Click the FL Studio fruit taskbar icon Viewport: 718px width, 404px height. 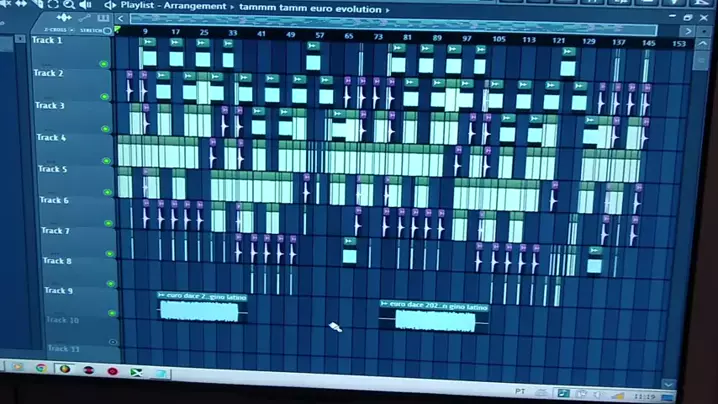(x=65, y=369)
